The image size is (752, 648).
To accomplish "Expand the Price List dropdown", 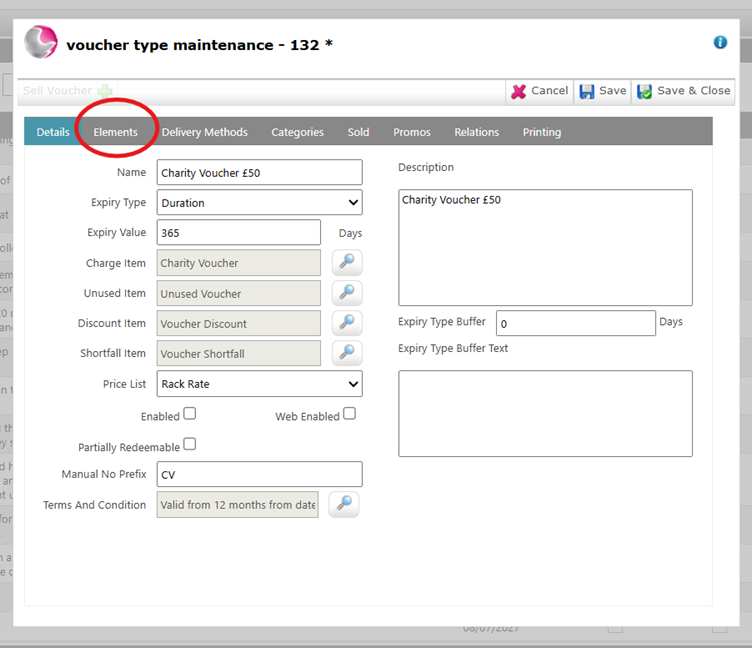I will tap(259, 384).
